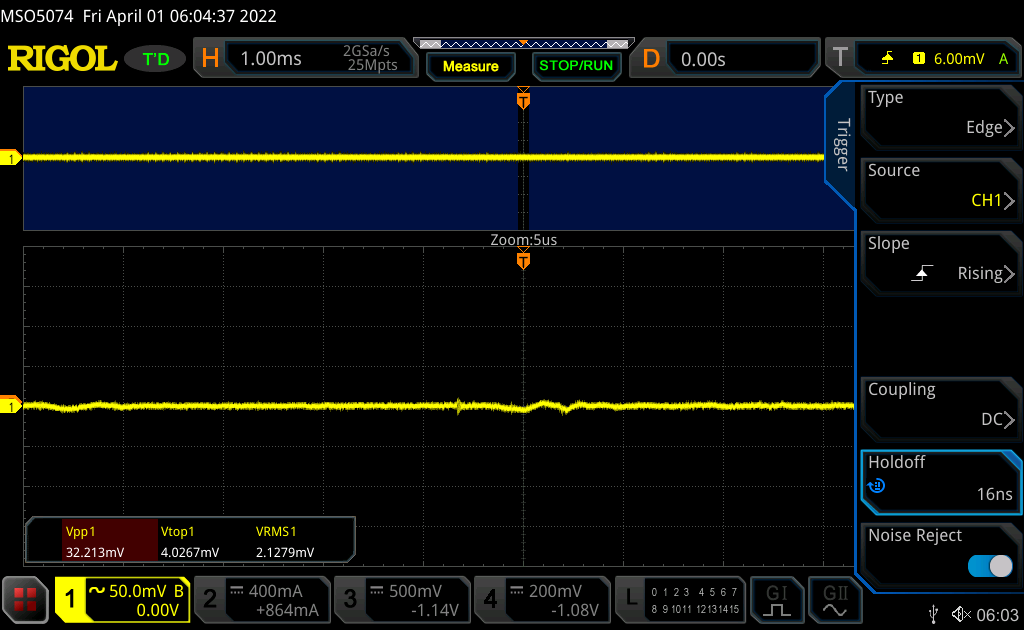
Task: Tap the 06:03 clock display
Action: (x=997, y=615)
